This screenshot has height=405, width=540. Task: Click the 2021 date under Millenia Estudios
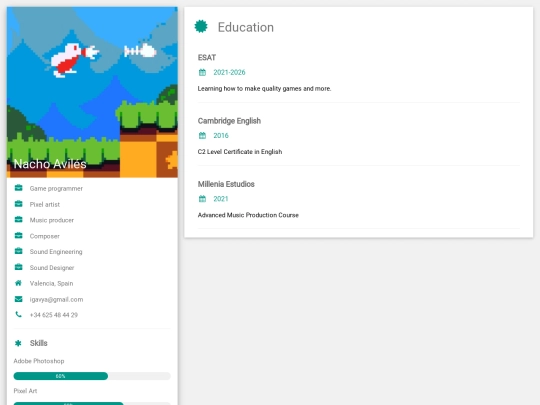coord(221,199)
